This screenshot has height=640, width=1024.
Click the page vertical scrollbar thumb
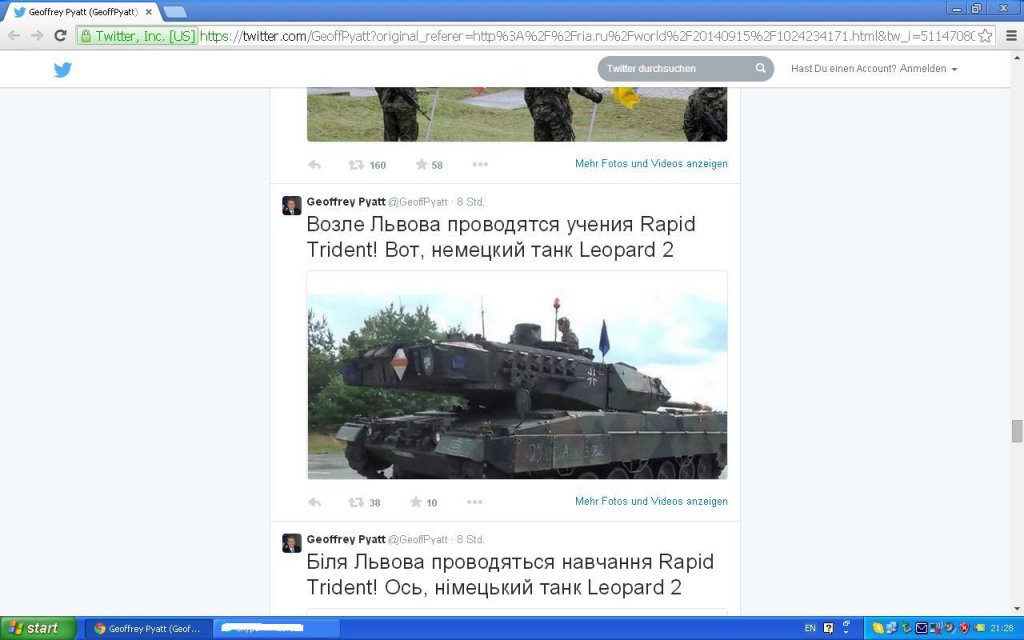click(1017, 431)
